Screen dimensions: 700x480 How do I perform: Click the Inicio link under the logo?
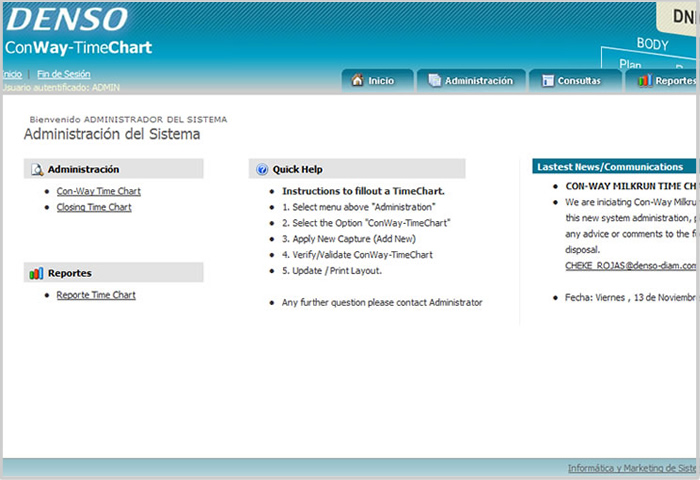coord(12,74)
